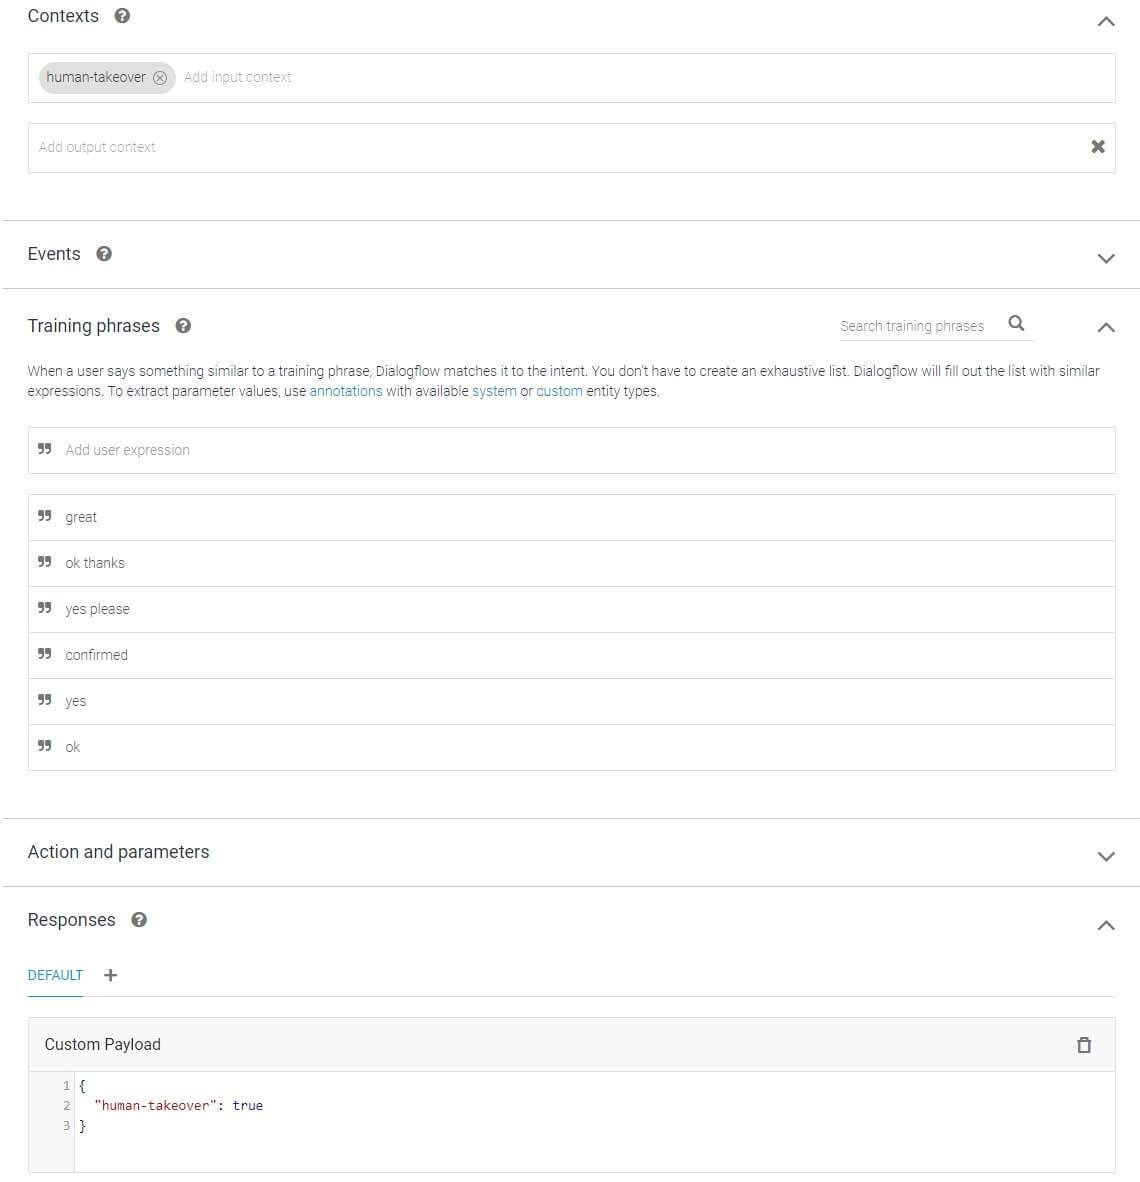Remove the human-takeover input context chip
1140x1182 pixels.
point(160,78)
